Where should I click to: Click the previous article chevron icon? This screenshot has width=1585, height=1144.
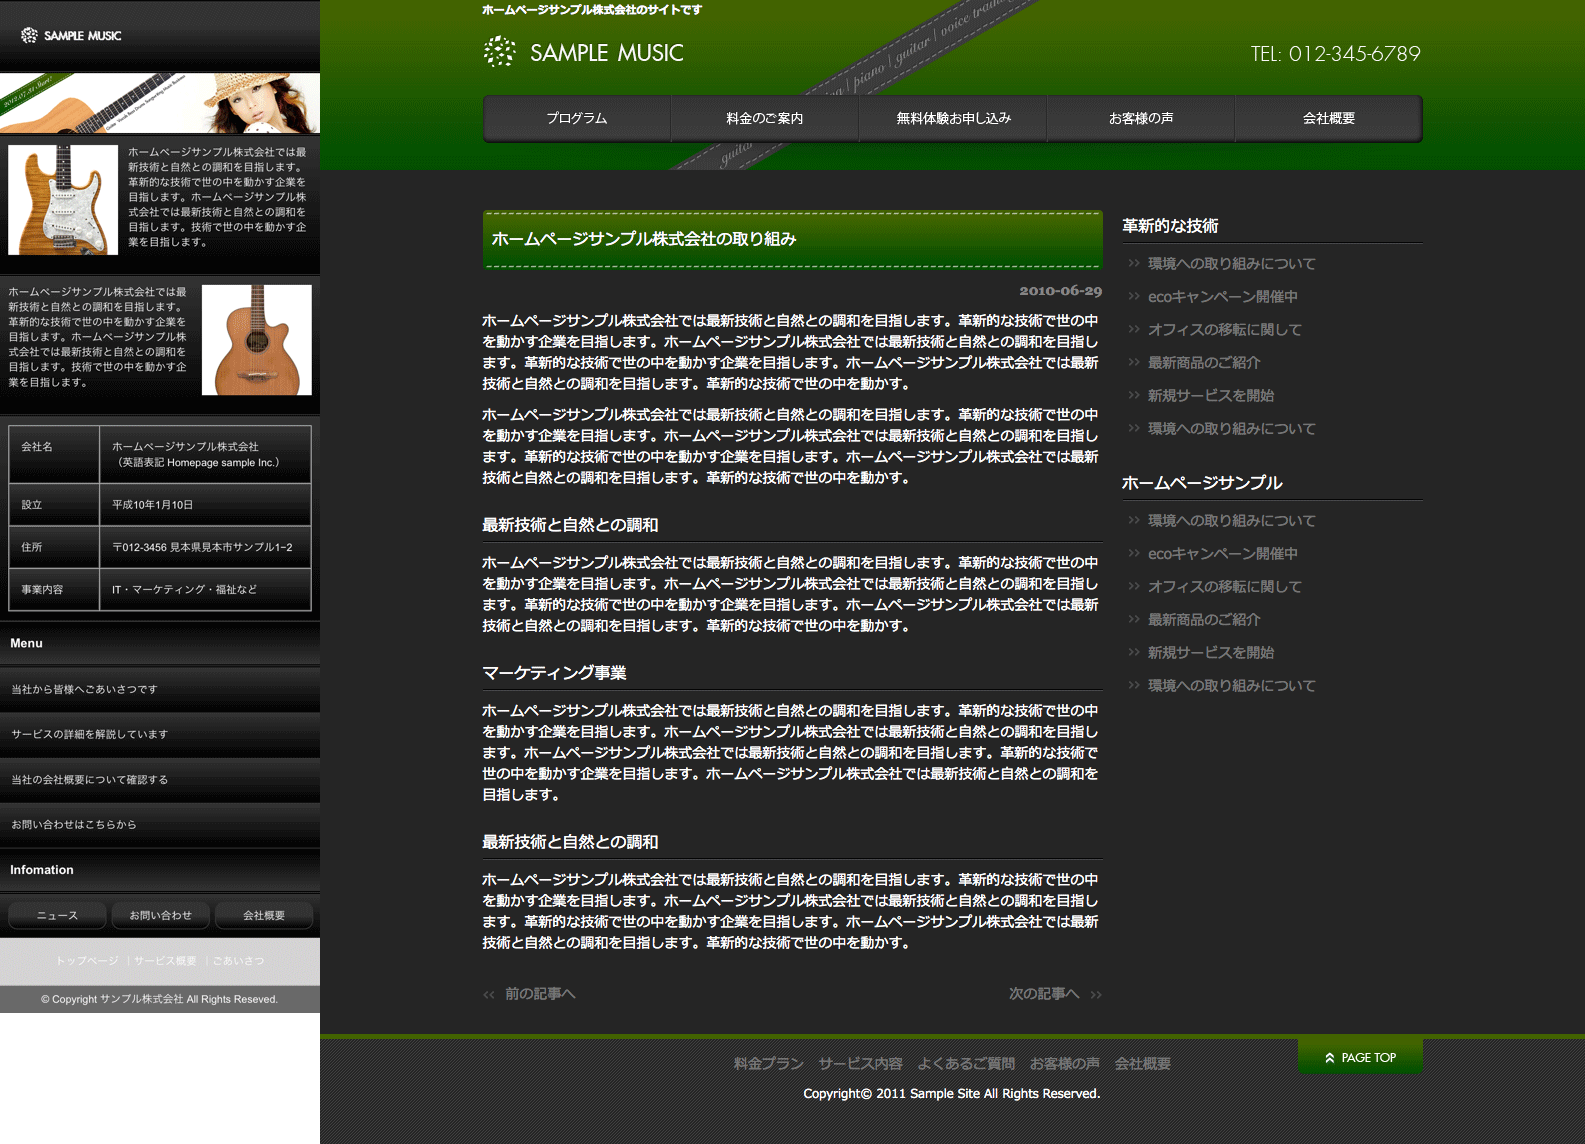tap(489, 994)
